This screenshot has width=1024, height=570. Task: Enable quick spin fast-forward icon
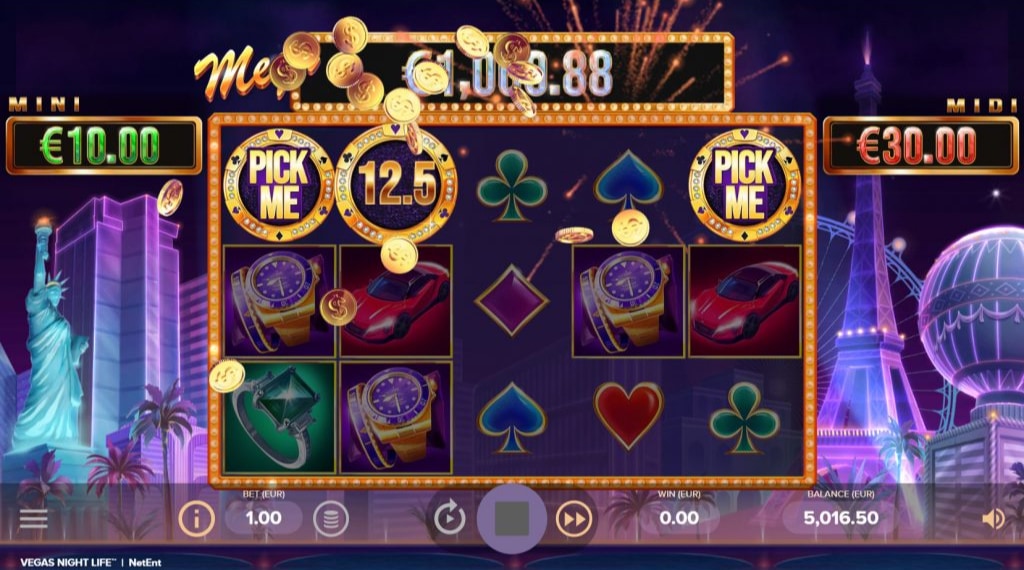point(573,519)
